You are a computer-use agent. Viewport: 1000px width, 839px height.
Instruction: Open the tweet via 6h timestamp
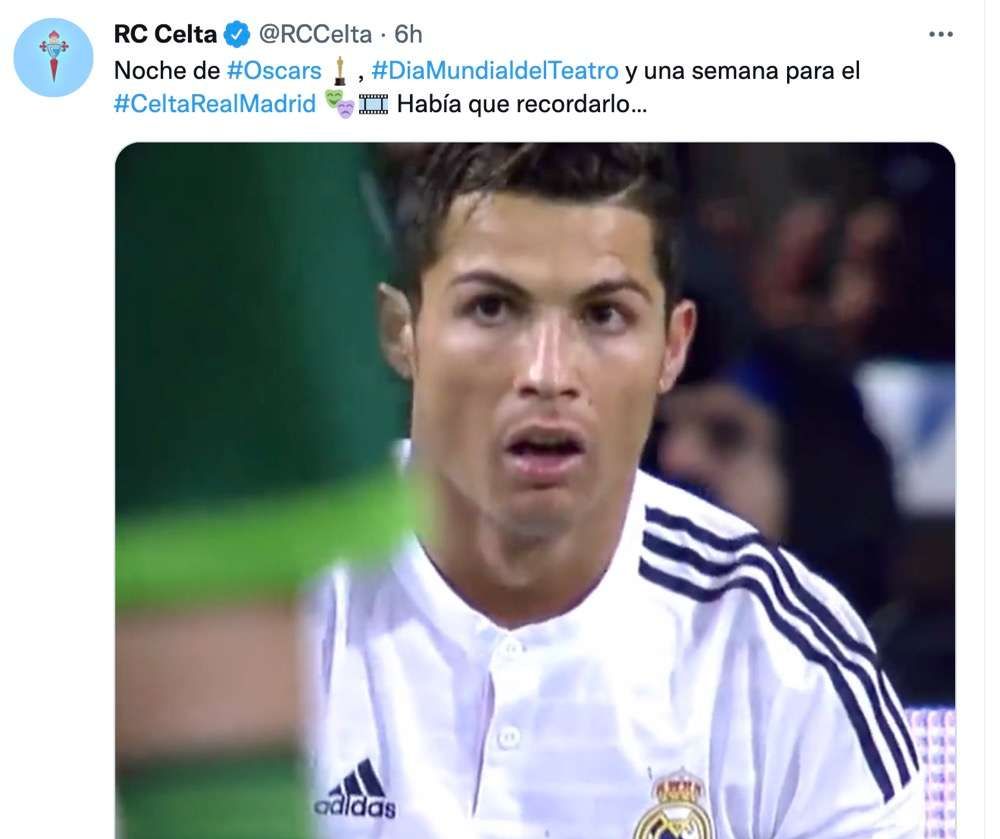click(408, 34)
